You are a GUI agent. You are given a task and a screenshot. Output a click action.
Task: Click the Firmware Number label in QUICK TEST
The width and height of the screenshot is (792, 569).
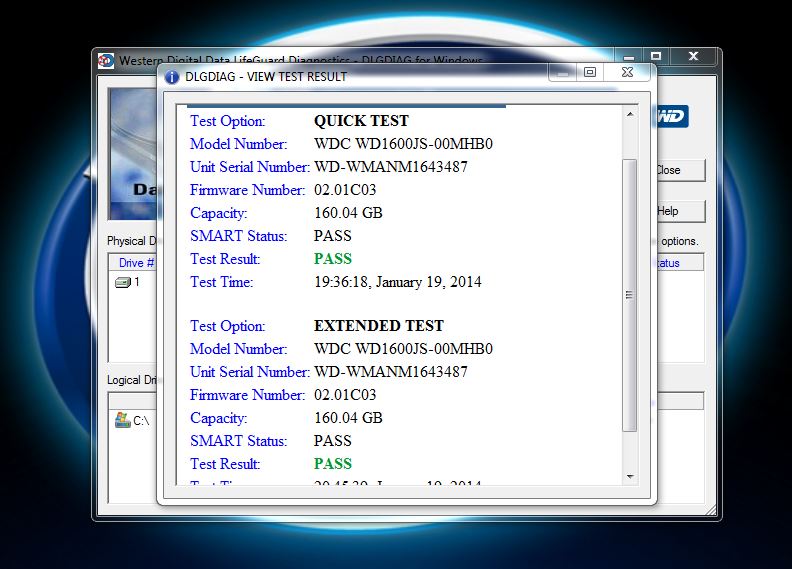pyautogui.click(x=248, y=190)
